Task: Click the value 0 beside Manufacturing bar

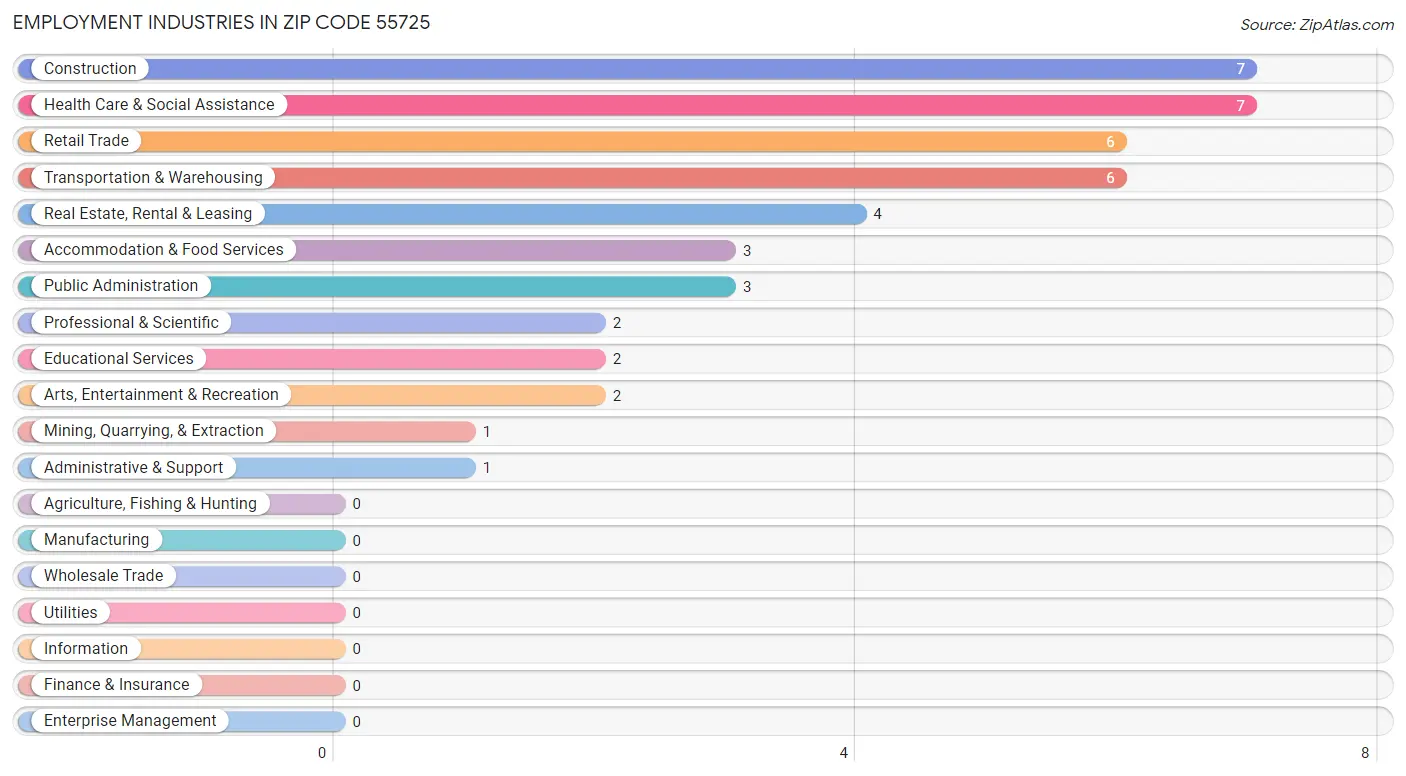Action: pos(356,541)
